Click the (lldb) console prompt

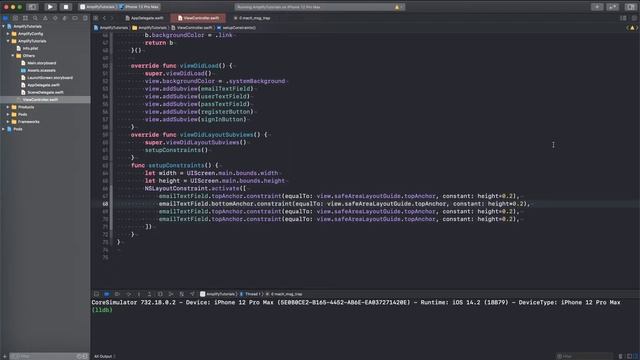102,310
